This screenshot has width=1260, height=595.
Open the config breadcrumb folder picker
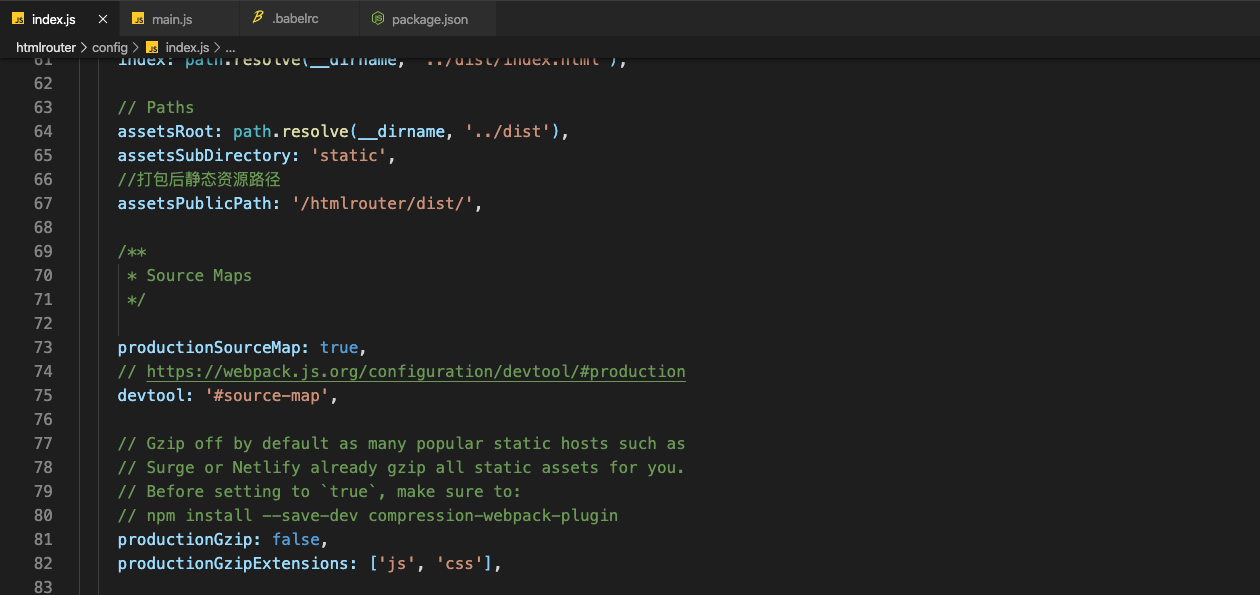click(x=110, y=47)
